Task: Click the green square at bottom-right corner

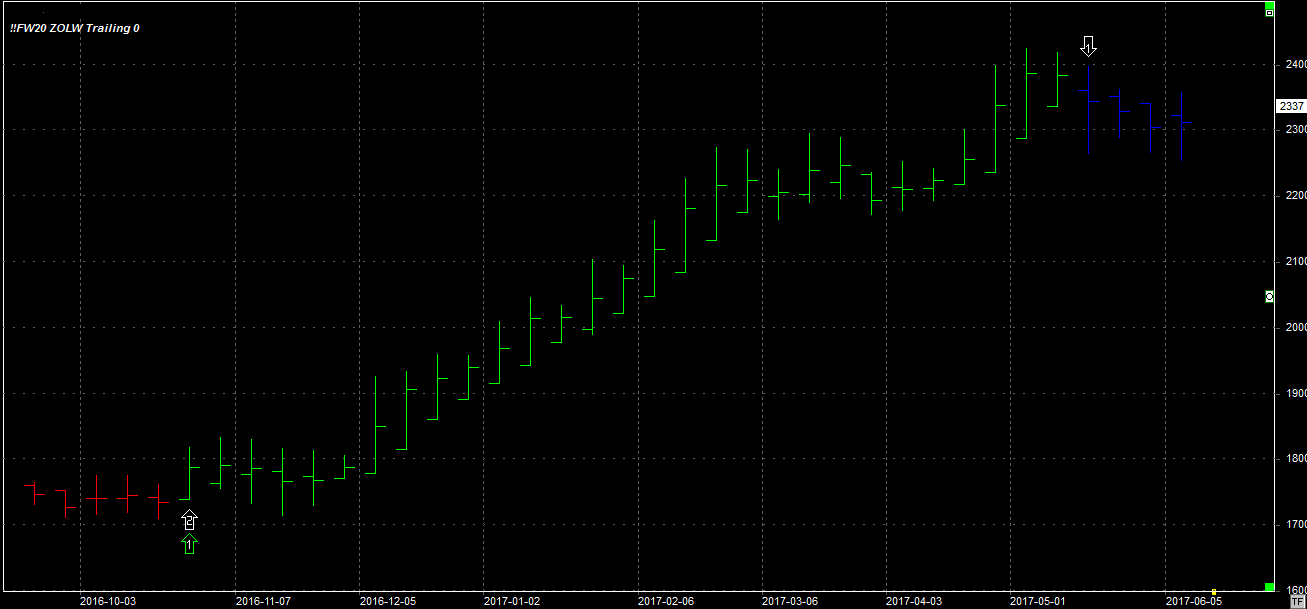Action: click(x=1270, y=586)
